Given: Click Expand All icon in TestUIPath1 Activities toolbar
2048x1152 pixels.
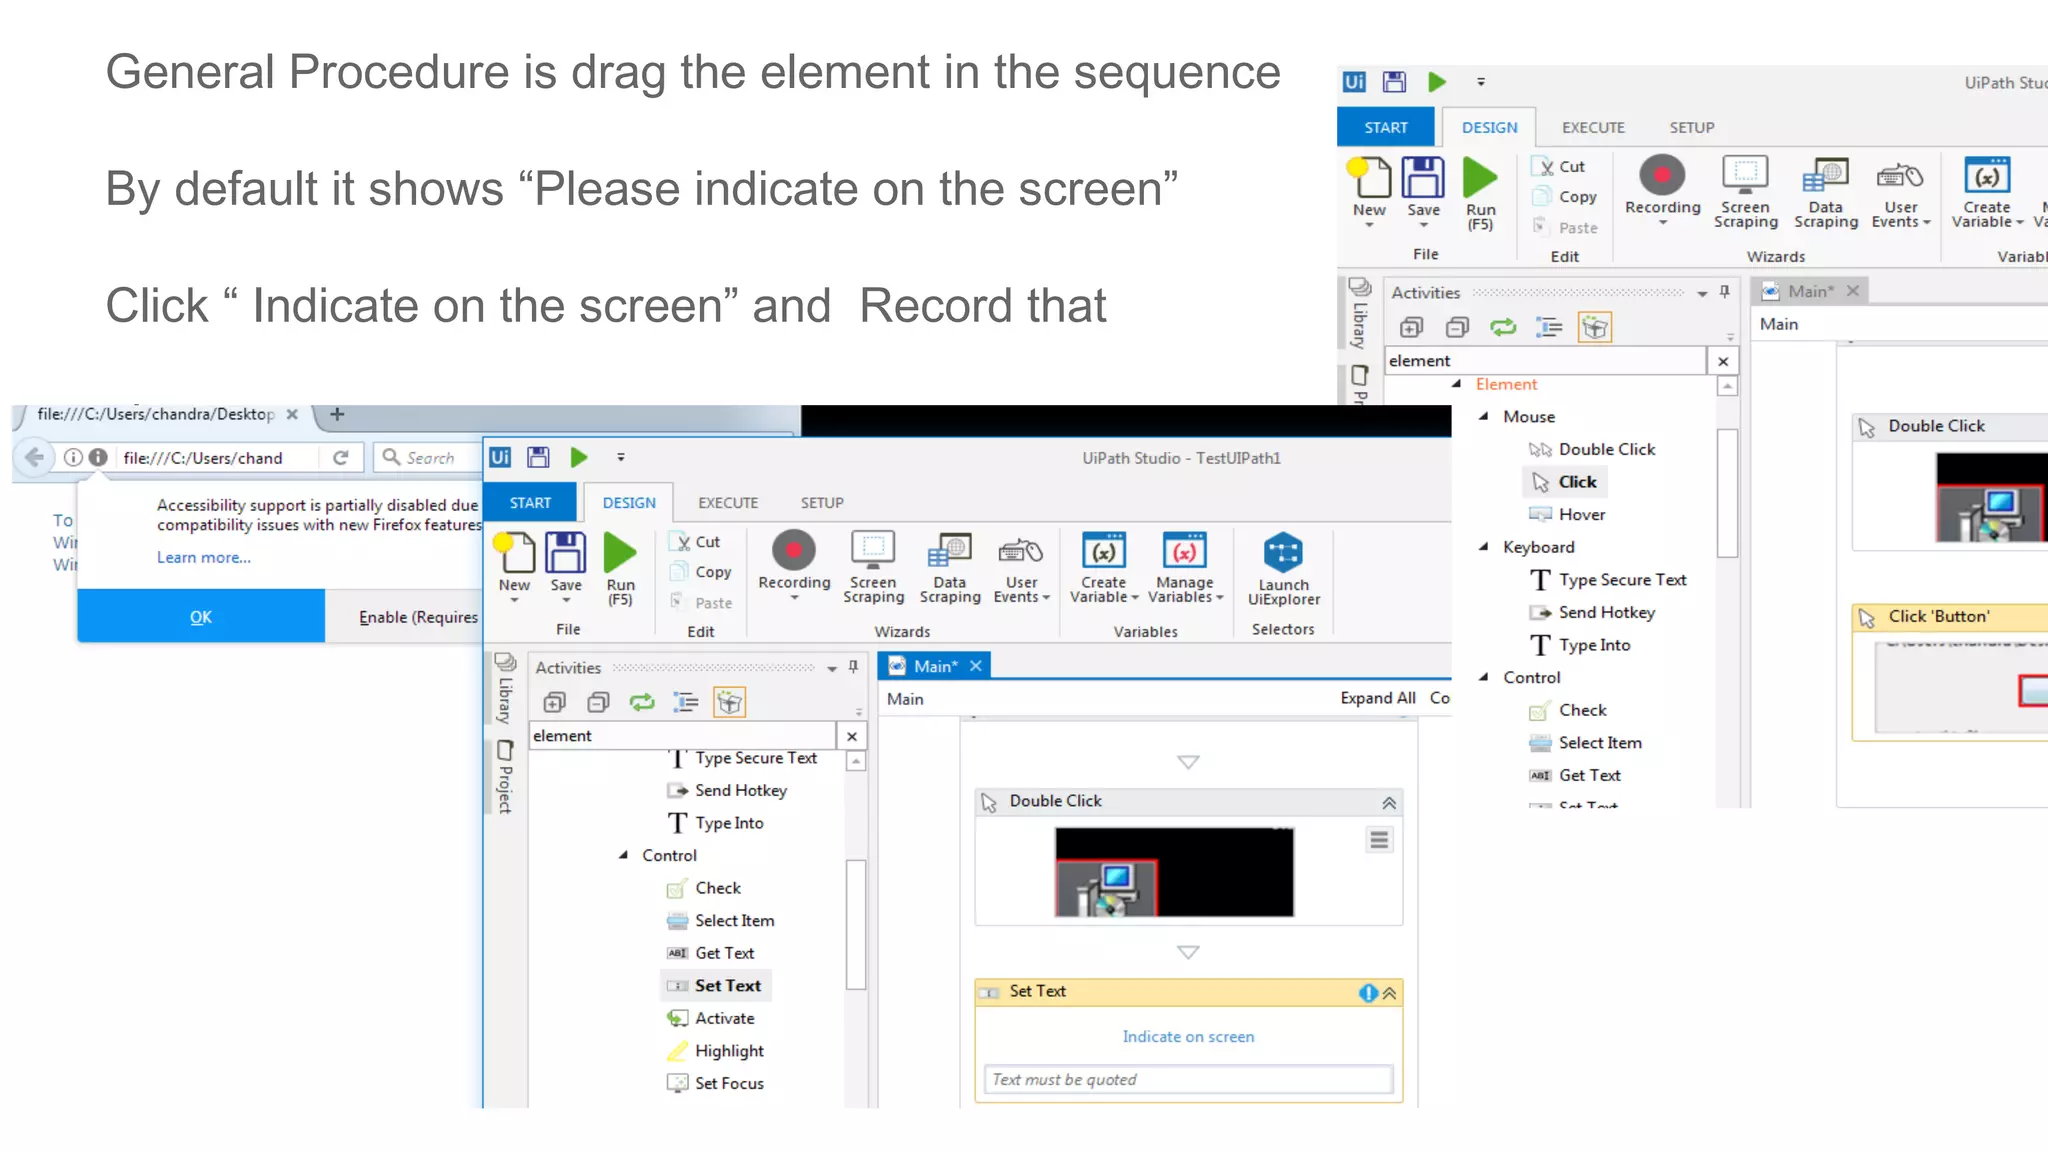Looking at the screenshot, I should pyautogui.click(x=555, y=702).
